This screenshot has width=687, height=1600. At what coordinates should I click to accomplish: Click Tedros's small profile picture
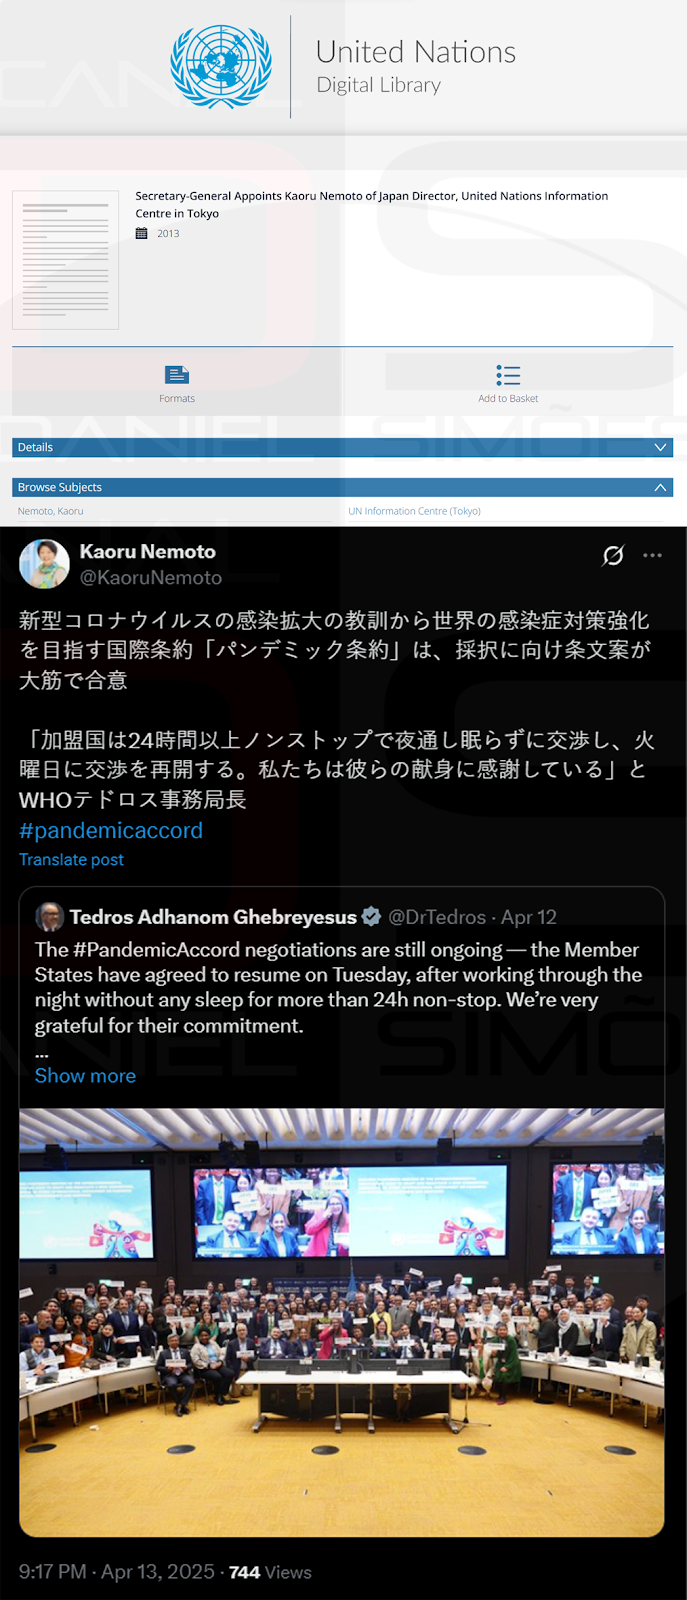(x=49, y=916)
